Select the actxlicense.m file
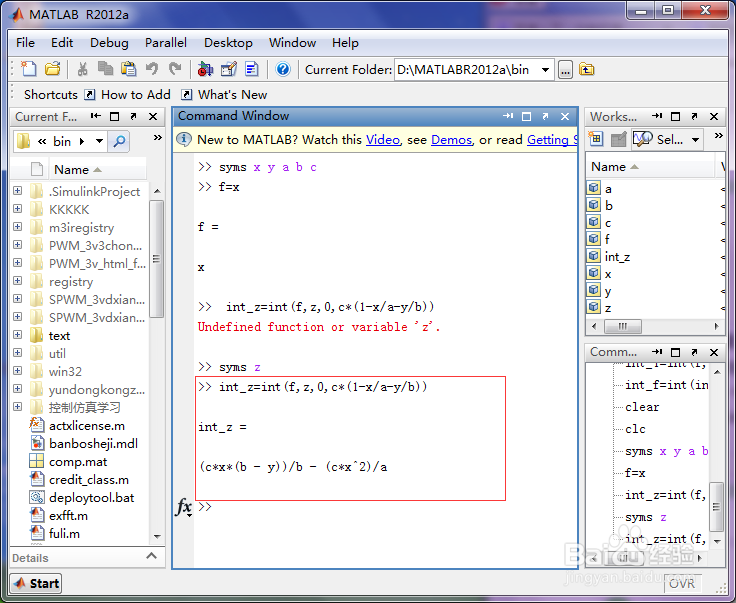This screenshot has width=736, height=603. (x=87, y=426)
